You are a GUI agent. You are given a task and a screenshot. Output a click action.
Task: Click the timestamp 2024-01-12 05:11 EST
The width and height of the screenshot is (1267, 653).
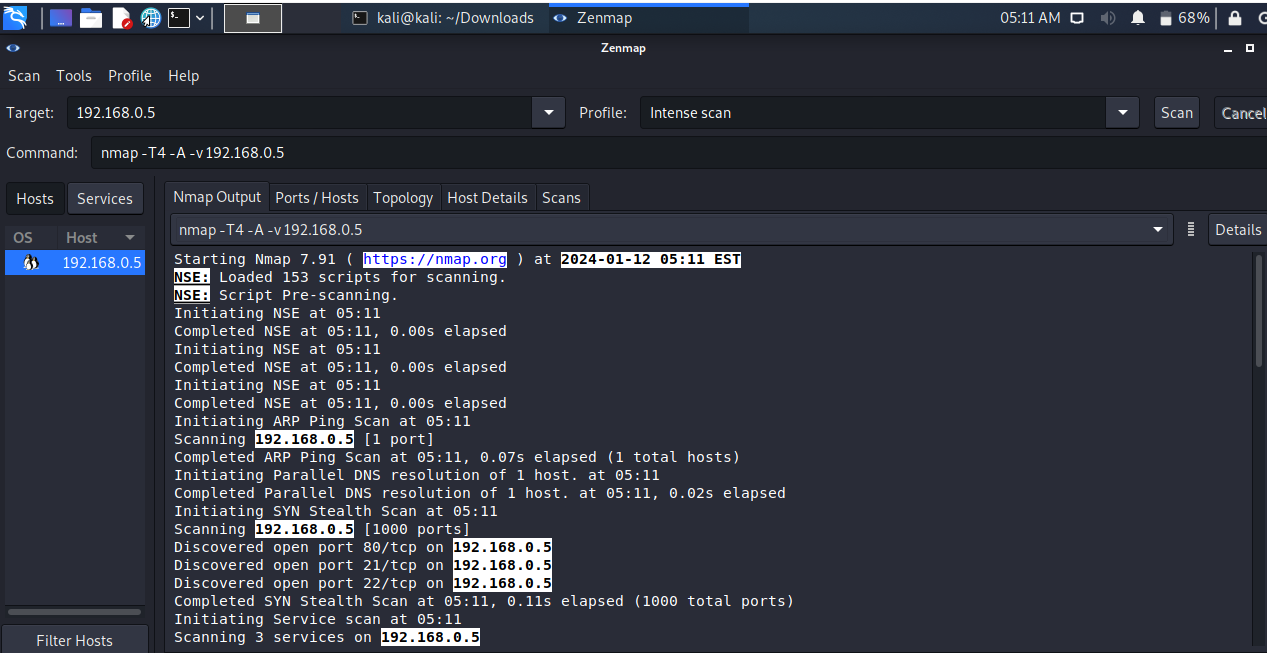click(x=651, y=259)
